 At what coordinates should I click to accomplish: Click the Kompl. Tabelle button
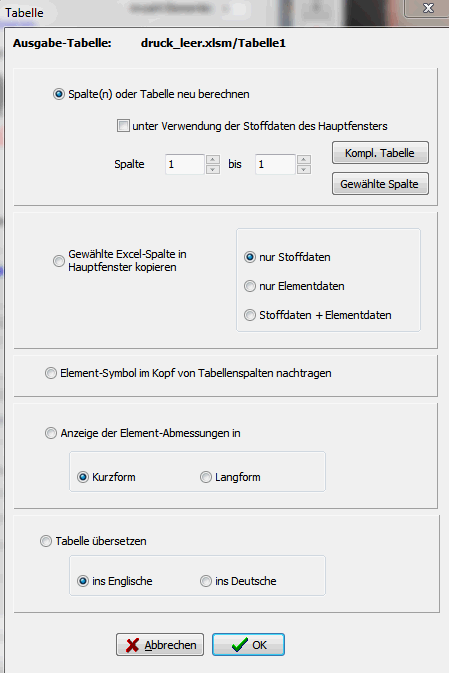pos(380,153)
